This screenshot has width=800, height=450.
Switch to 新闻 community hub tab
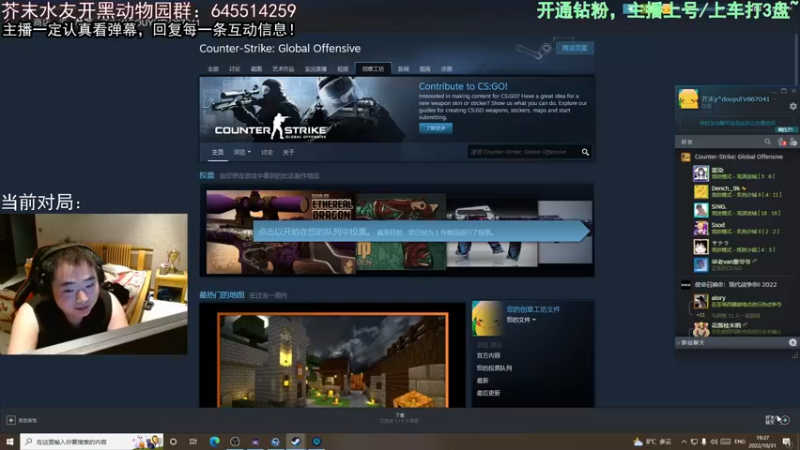click(404, 69)
